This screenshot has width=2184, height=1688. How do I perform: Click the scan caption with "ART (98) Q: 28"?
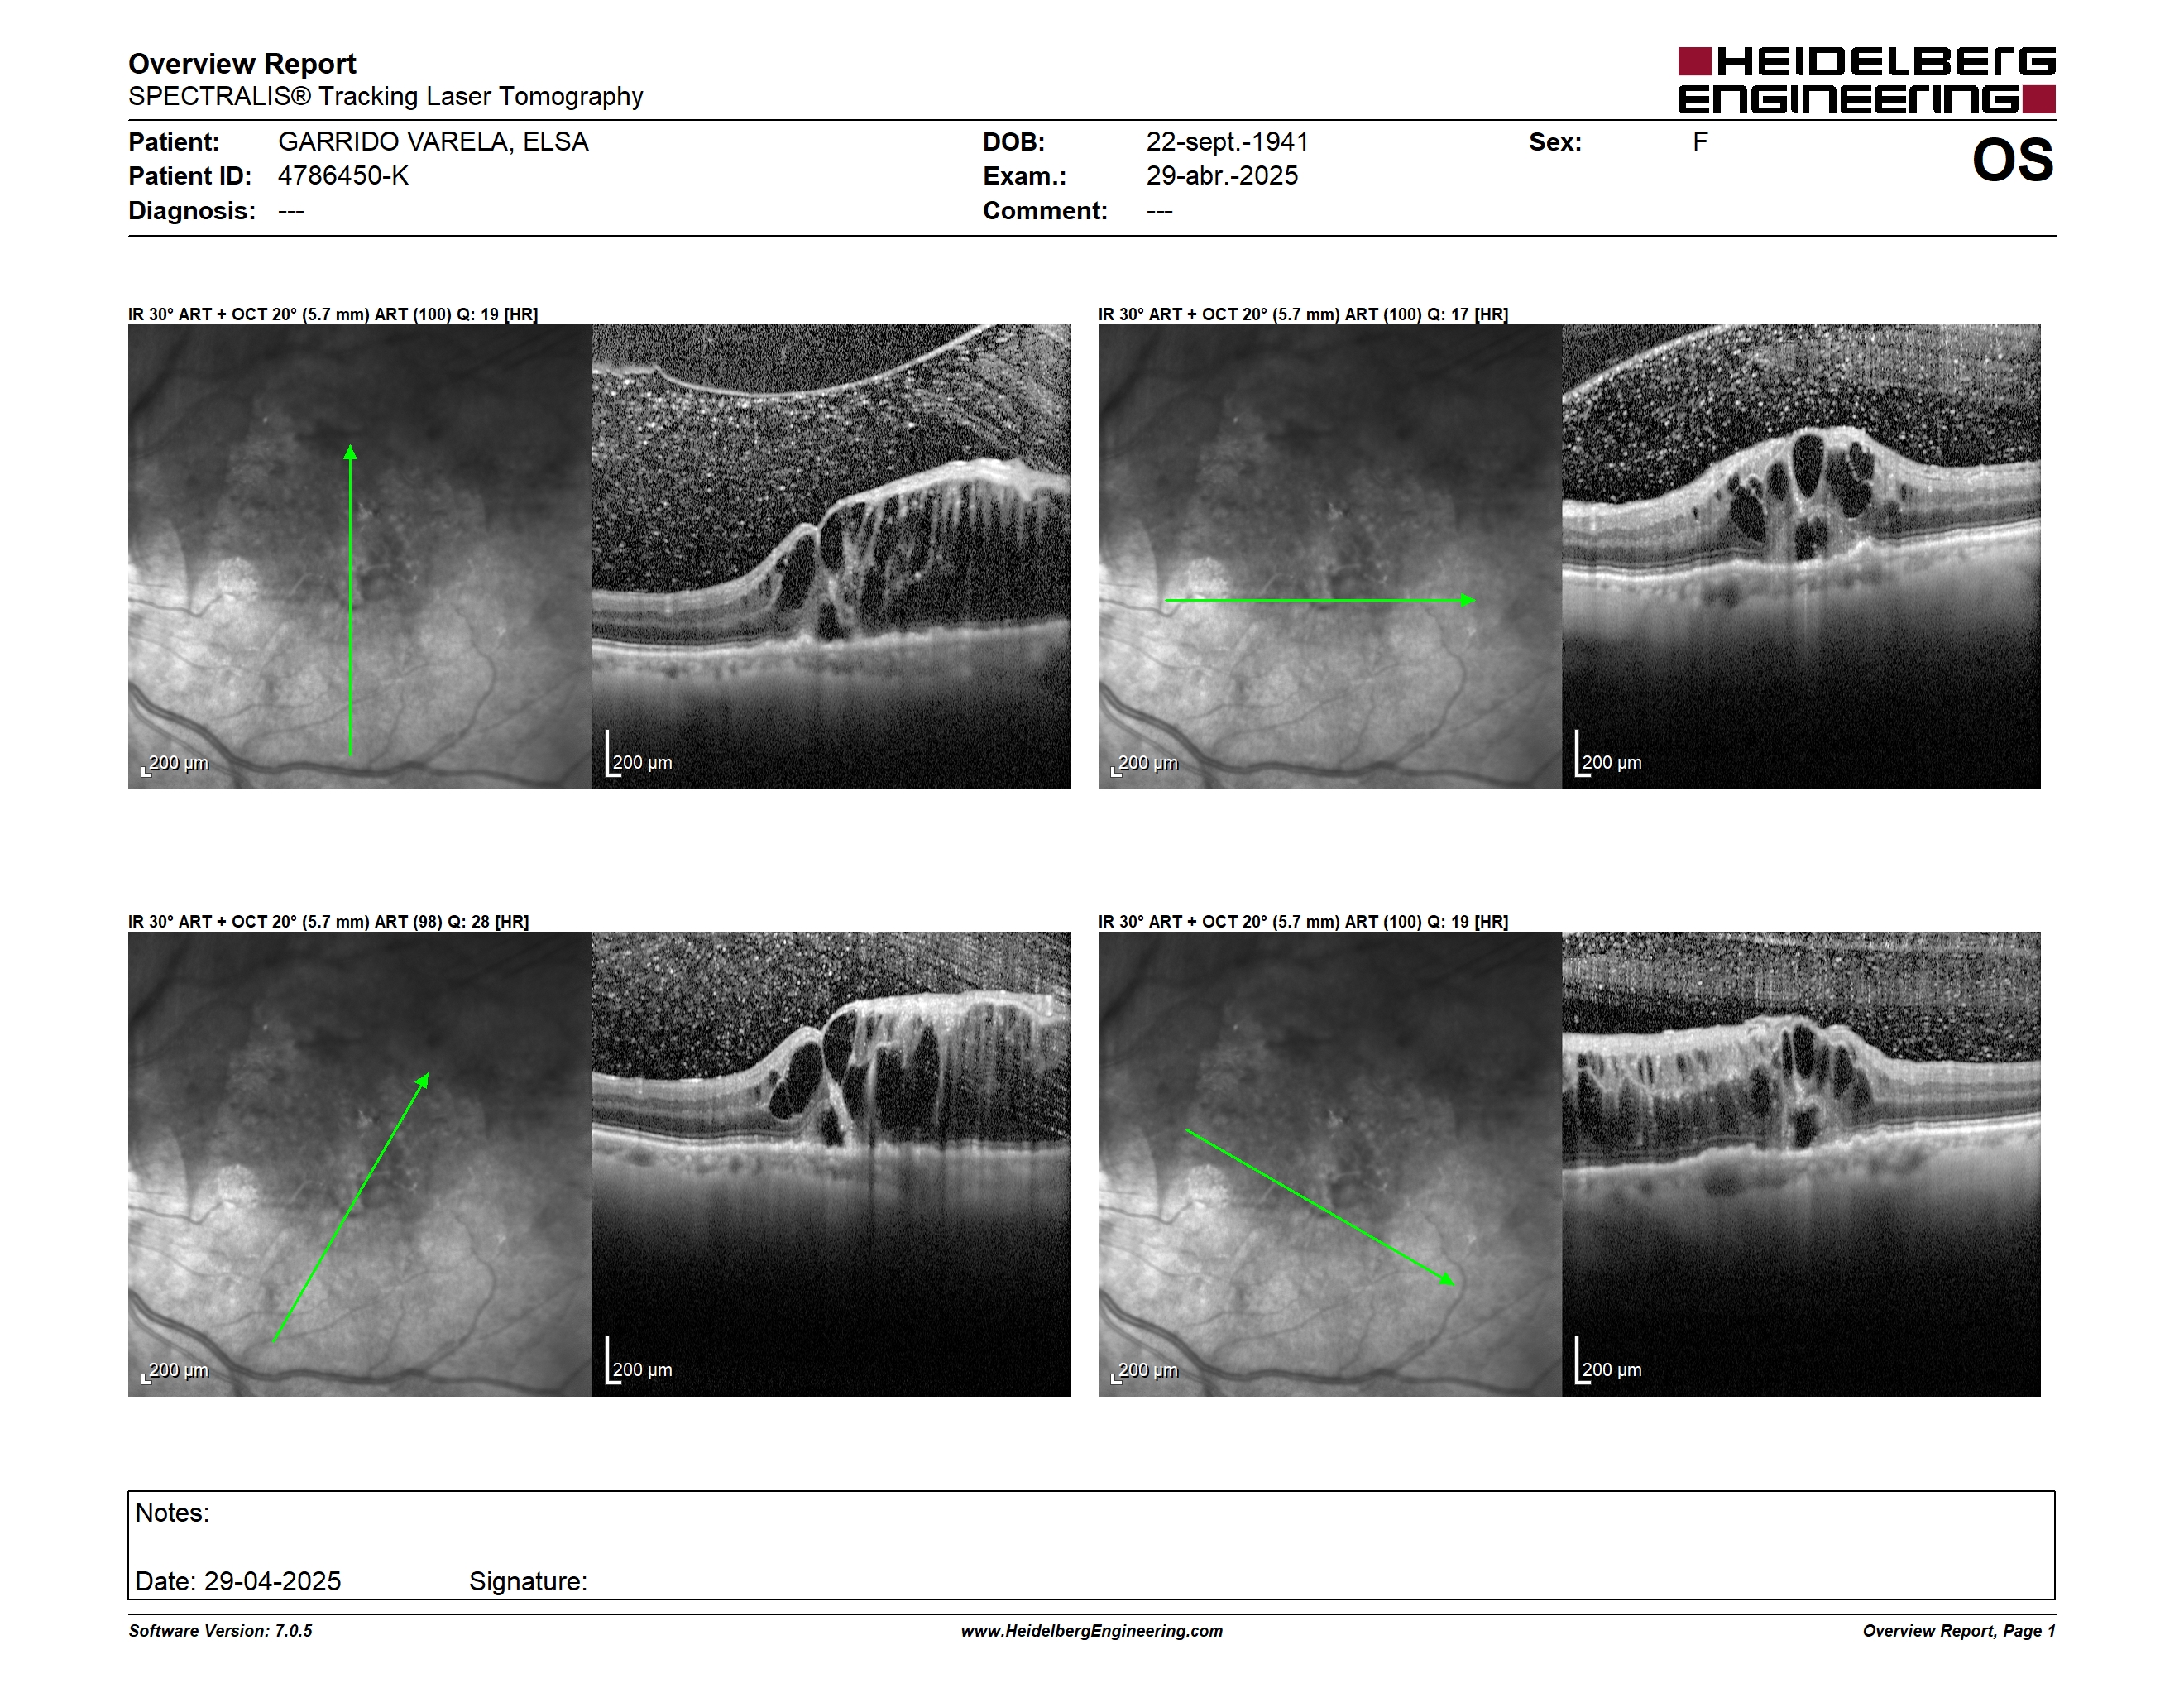328,921
